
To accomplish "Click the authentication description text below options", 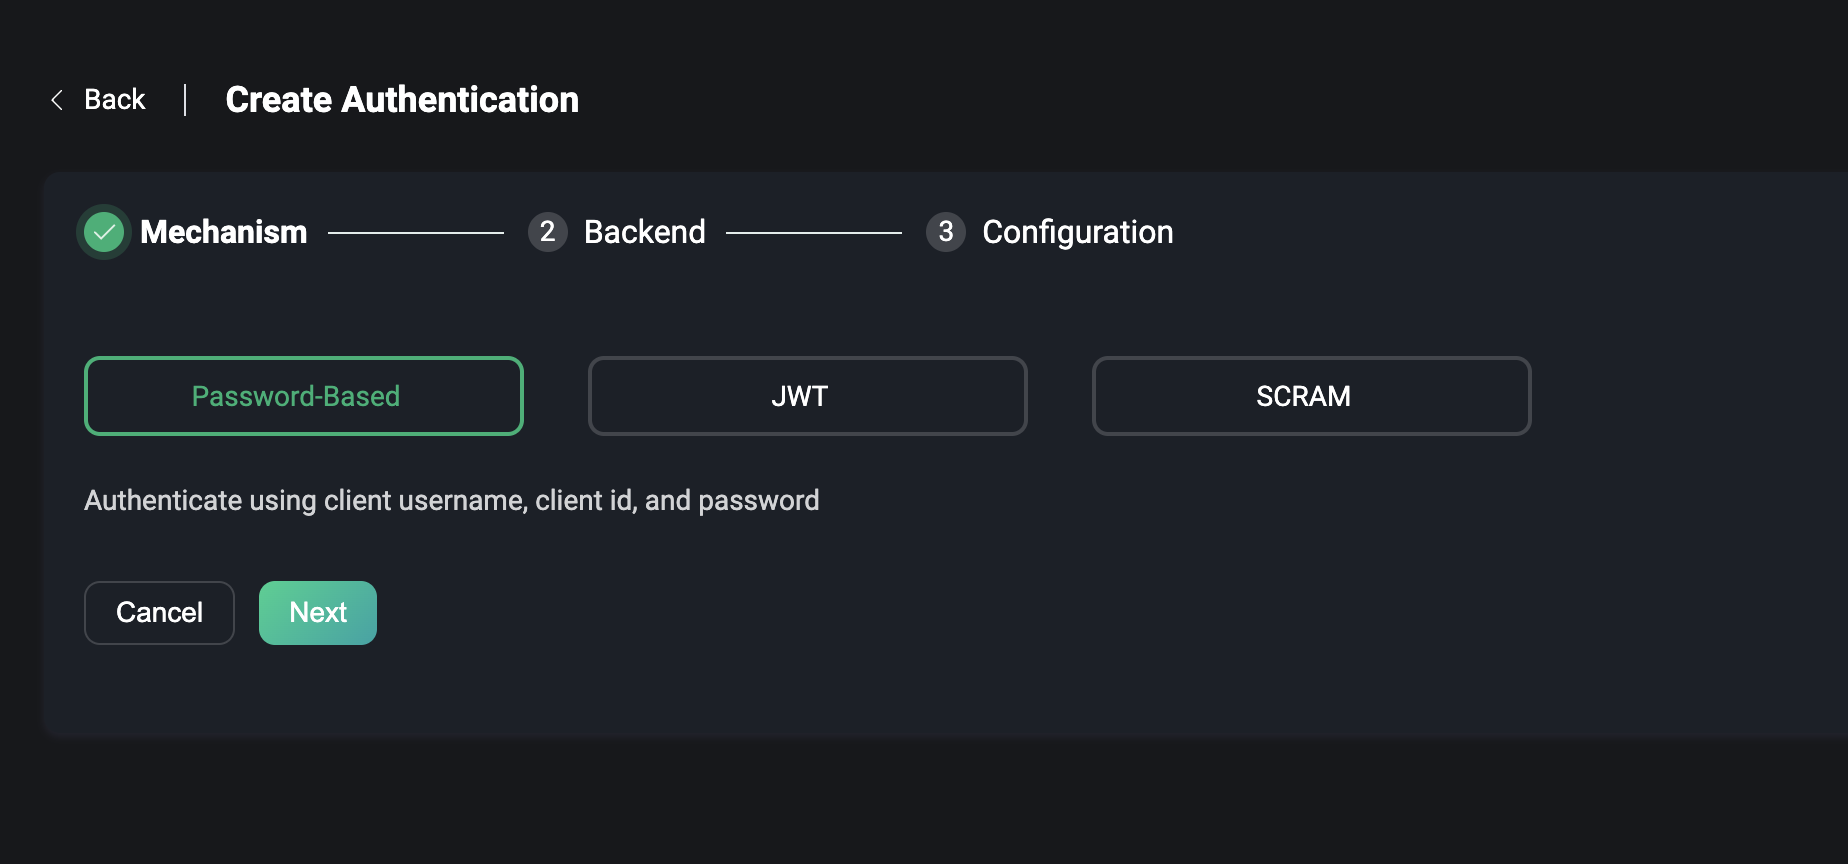I will click(451, 500).
